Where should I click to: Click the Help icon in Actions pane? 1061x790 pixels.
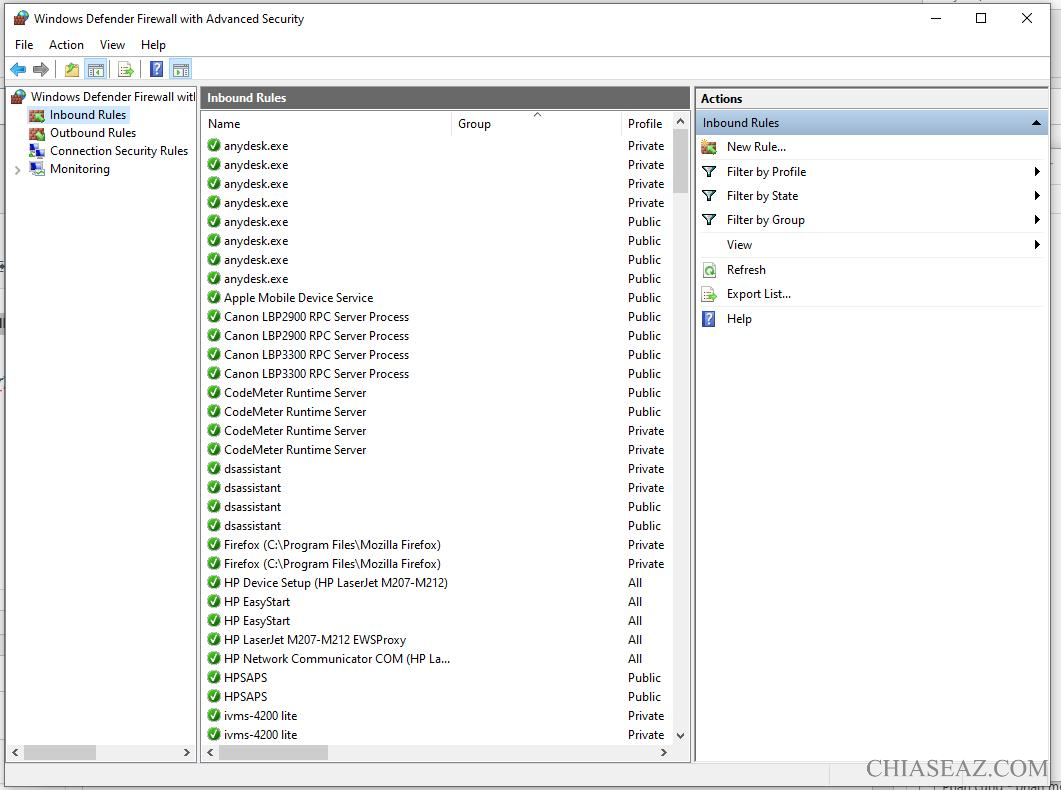708,319
